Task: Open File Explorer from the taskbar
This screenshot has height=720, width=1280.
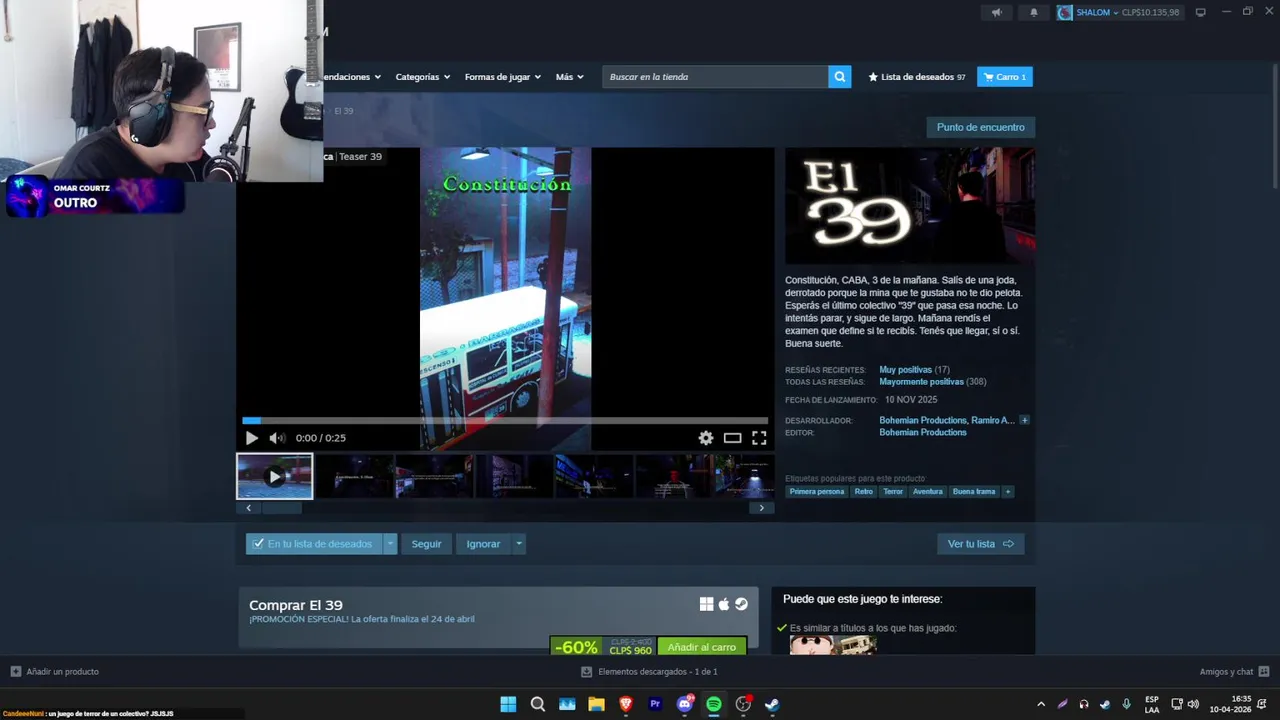Action: (596, 704)
